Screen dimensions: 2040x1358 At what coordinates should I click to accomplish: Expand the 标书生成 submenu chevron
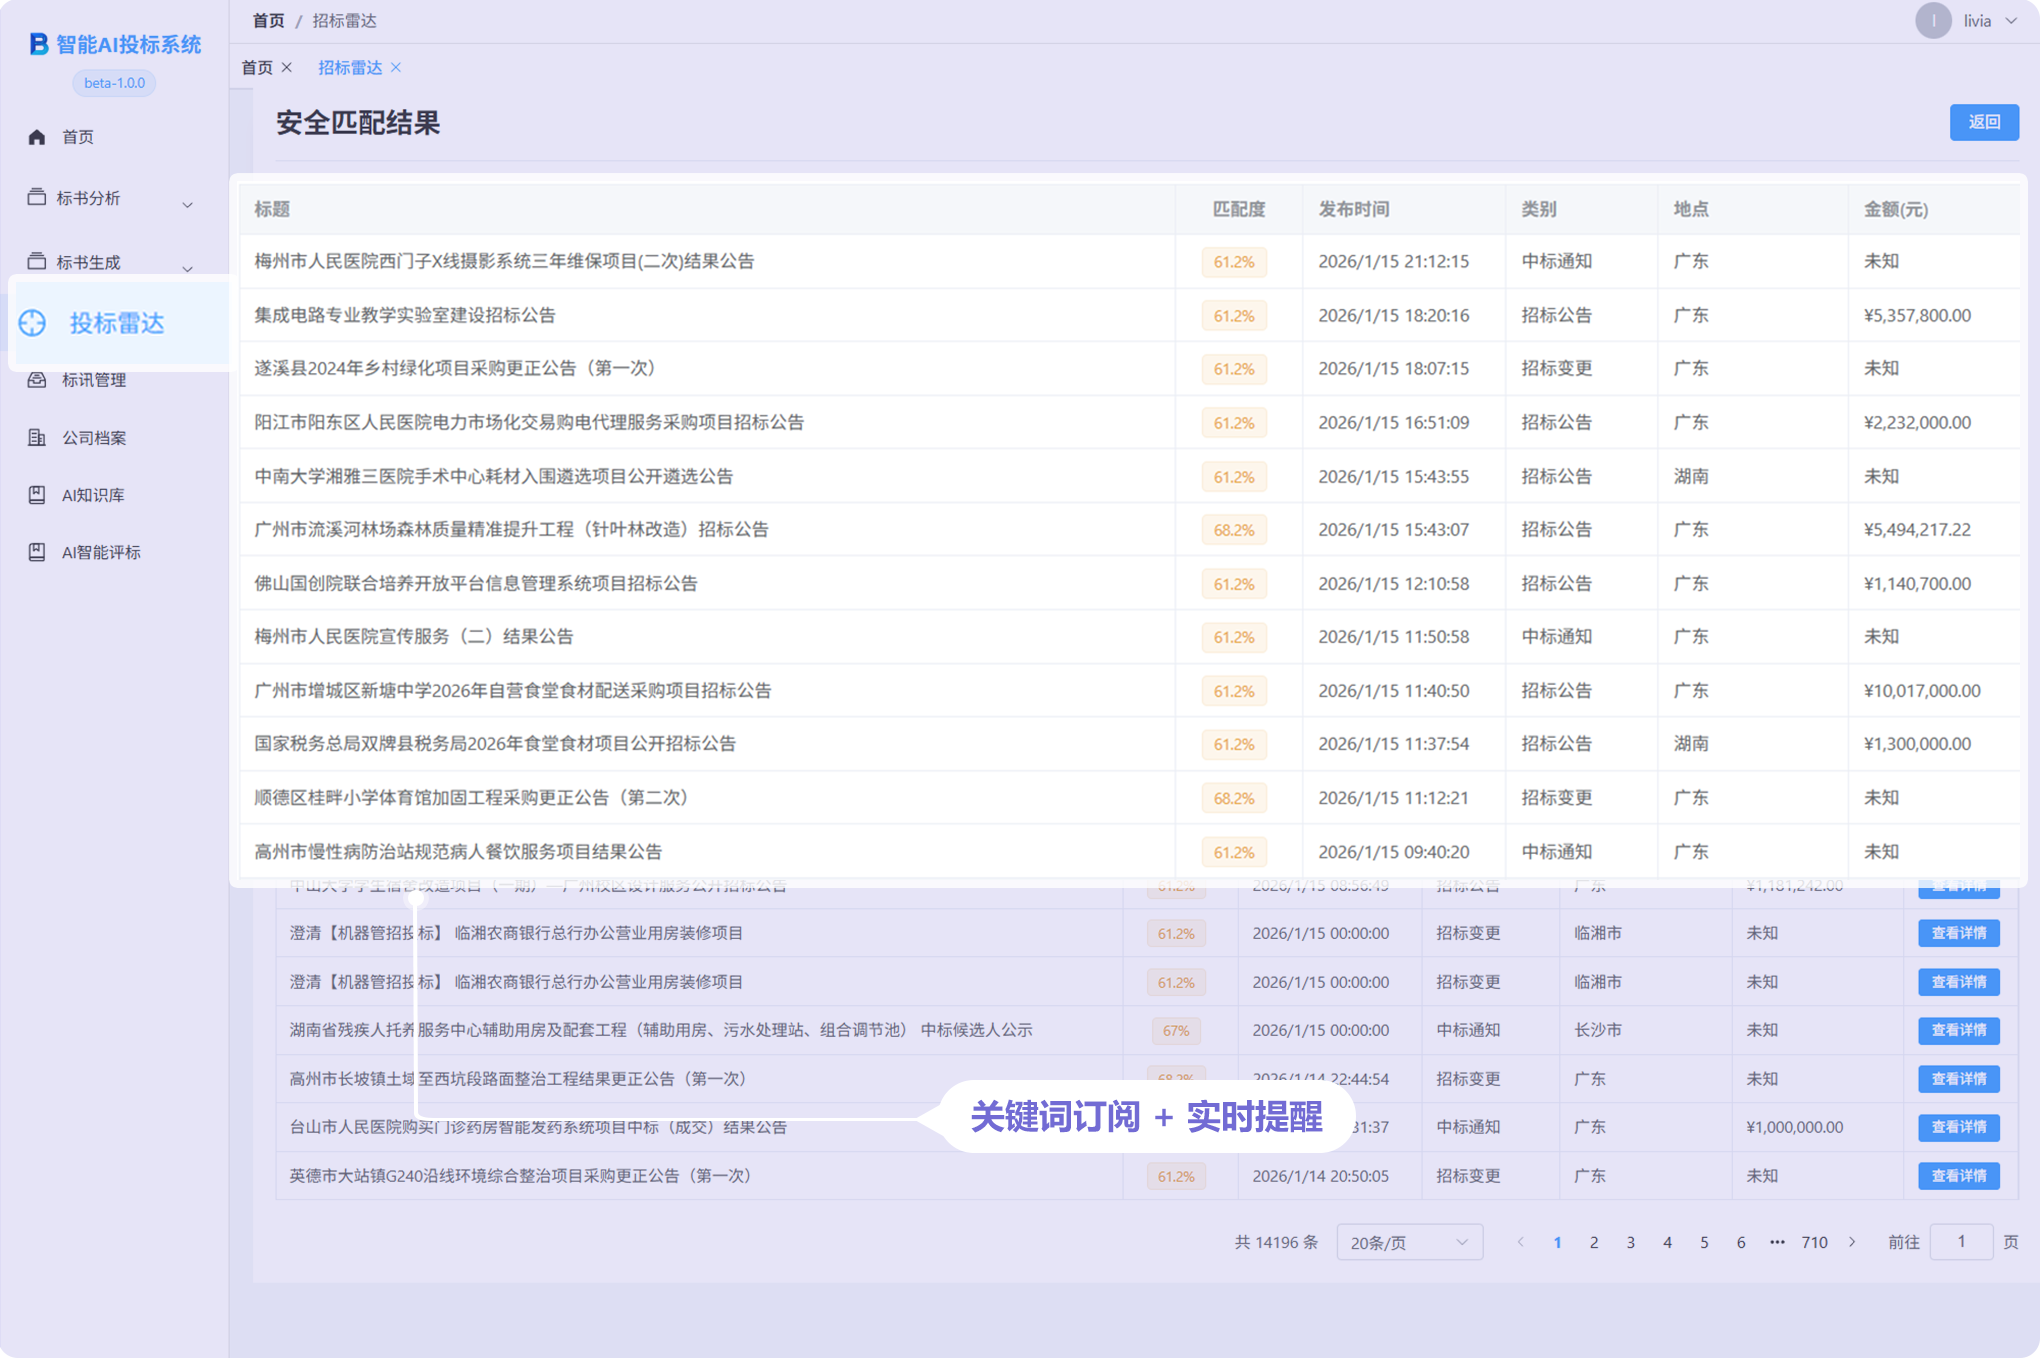click(187, 267)
